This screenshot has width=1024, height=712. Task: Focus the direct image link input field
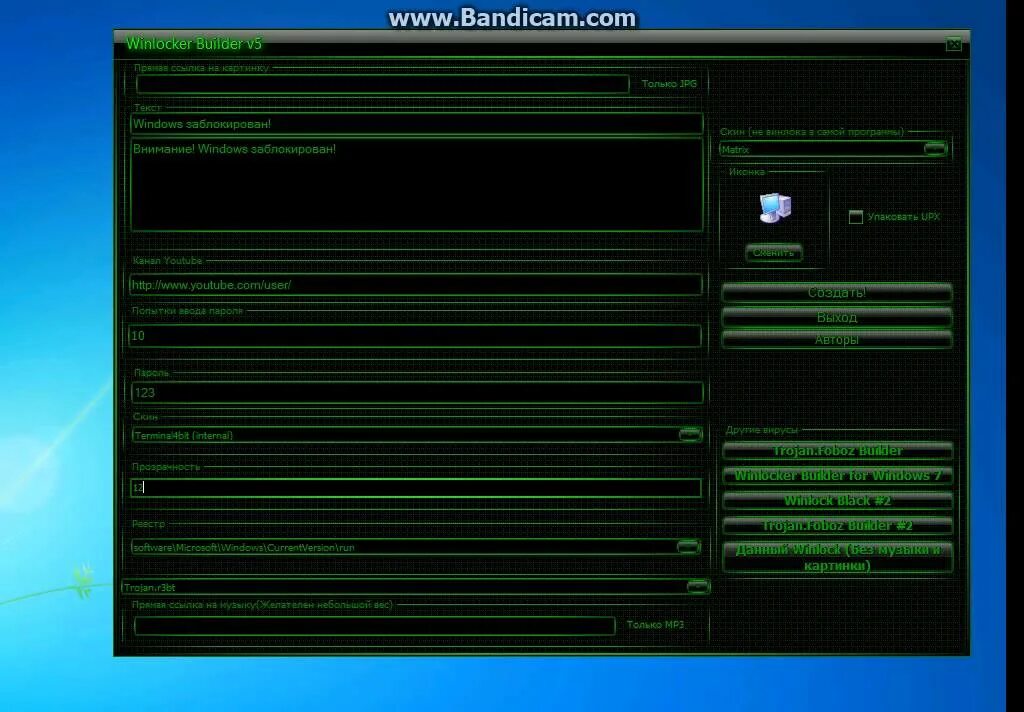pyautogui.click(x=383, y=84)
